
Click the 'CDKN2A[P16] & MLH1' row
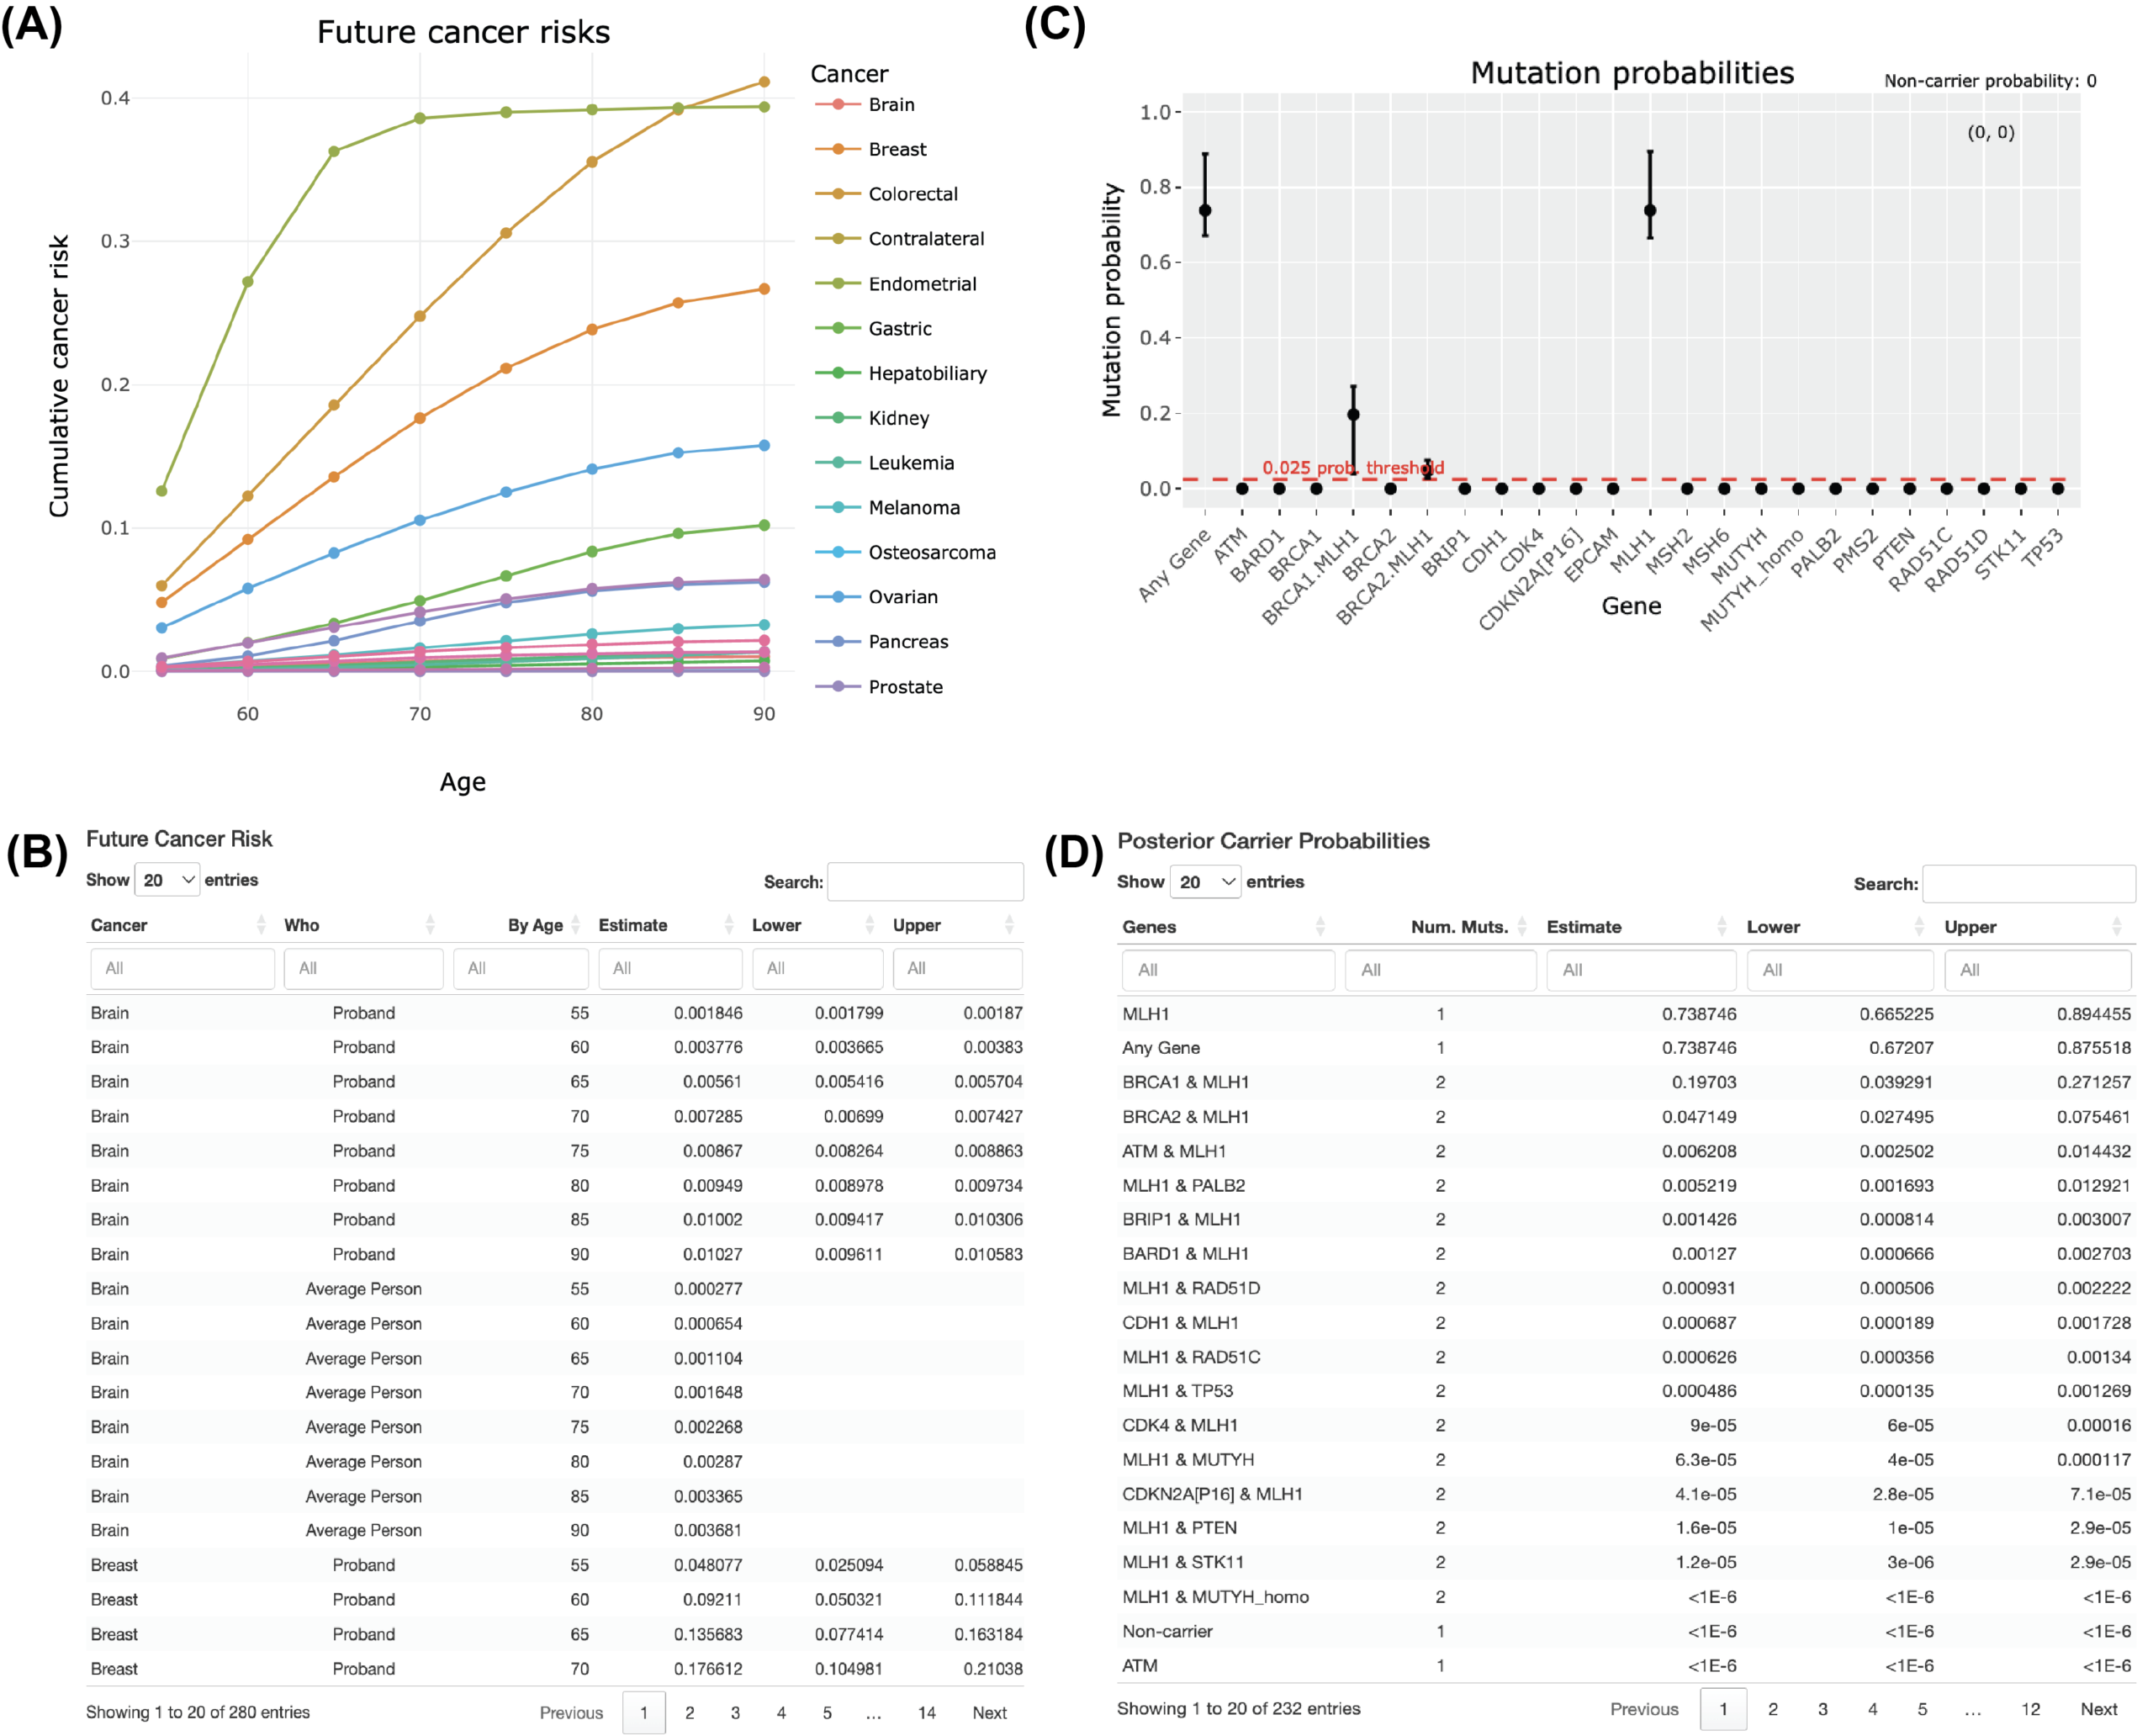tap(1626, 1494)
